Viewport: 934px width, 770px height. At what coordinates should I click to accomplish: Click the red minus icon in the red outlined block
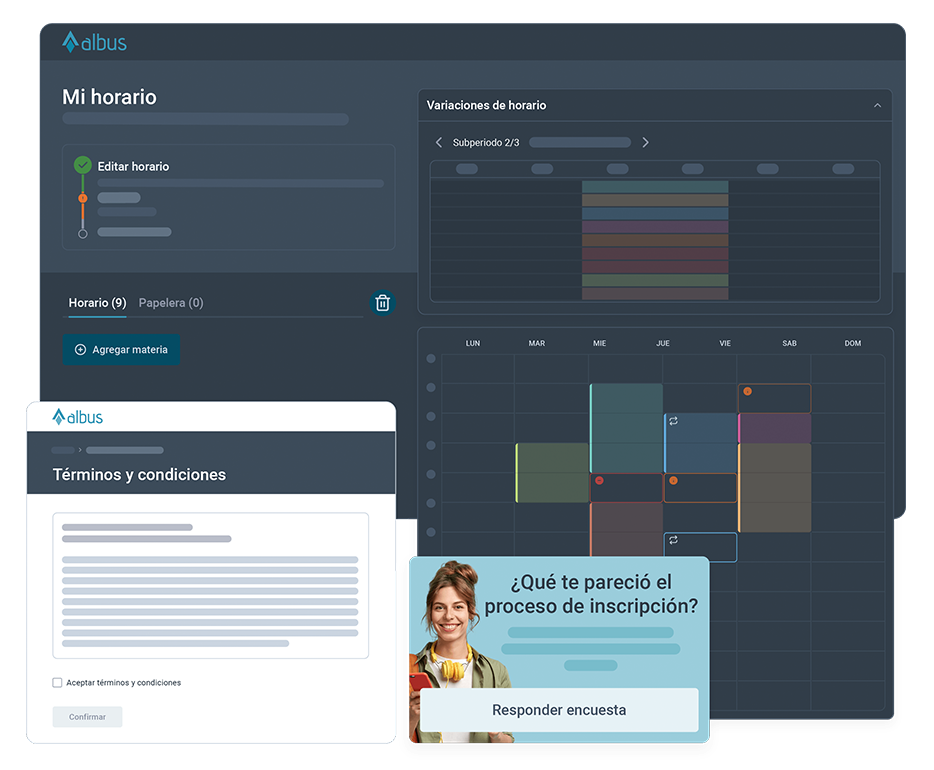(599, 481)
